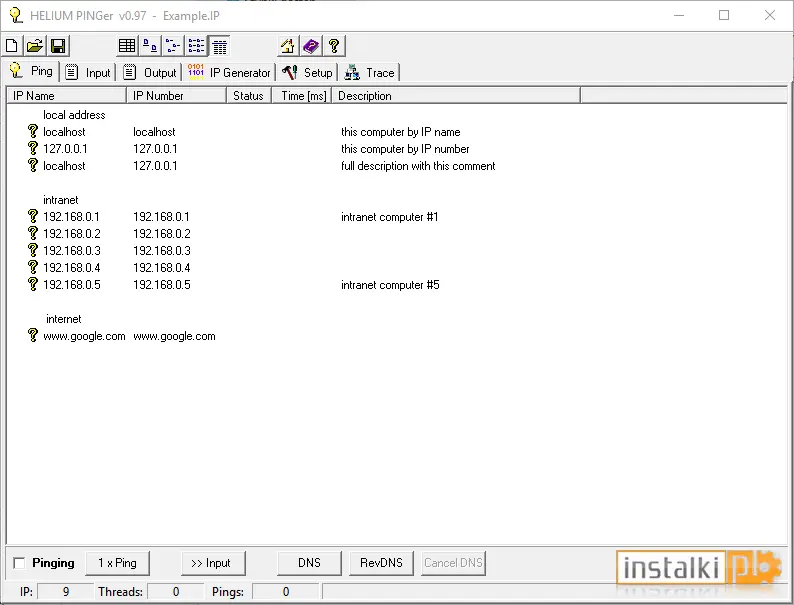Click 'this computer by IP name' description
The image size is (794, 605).
[x=401, y=132]
